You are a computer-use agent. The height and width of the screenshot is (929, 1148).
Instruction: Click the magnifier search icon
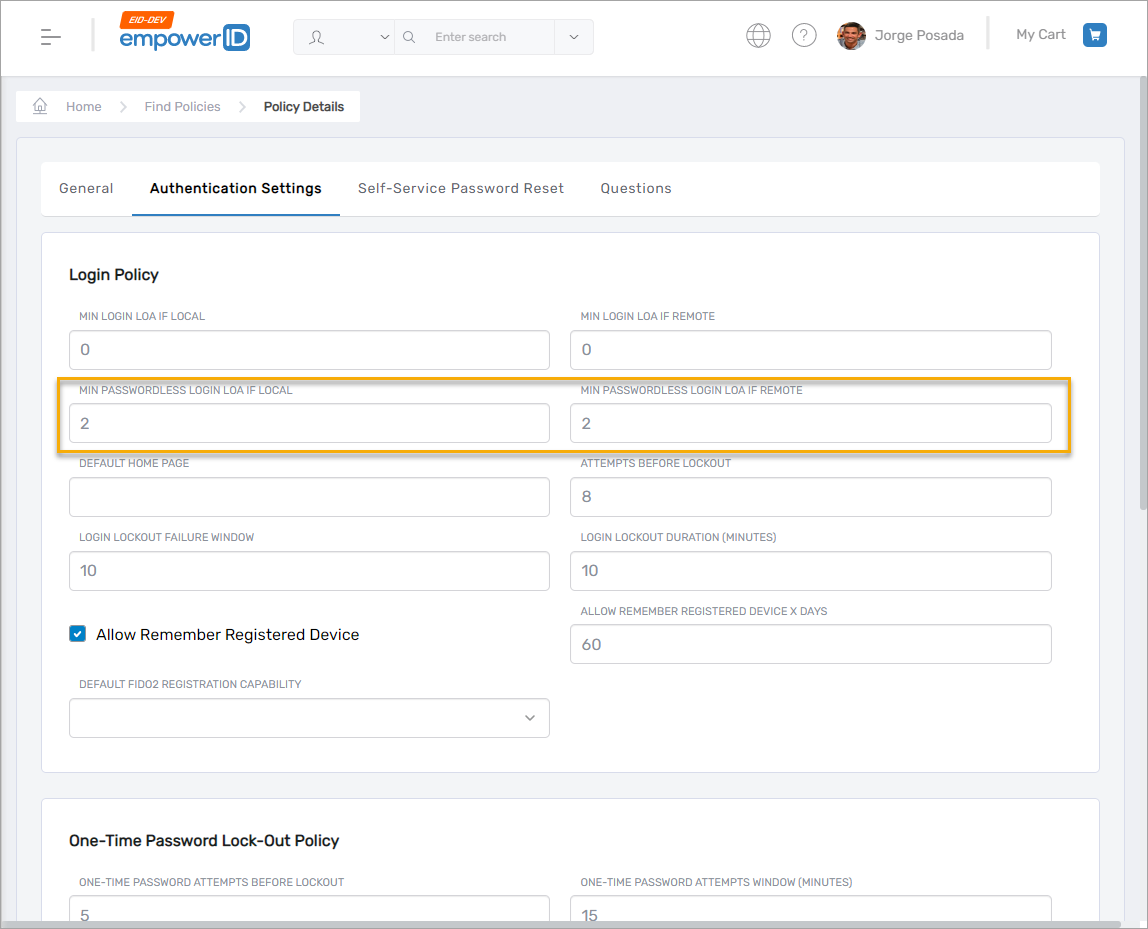409,37
